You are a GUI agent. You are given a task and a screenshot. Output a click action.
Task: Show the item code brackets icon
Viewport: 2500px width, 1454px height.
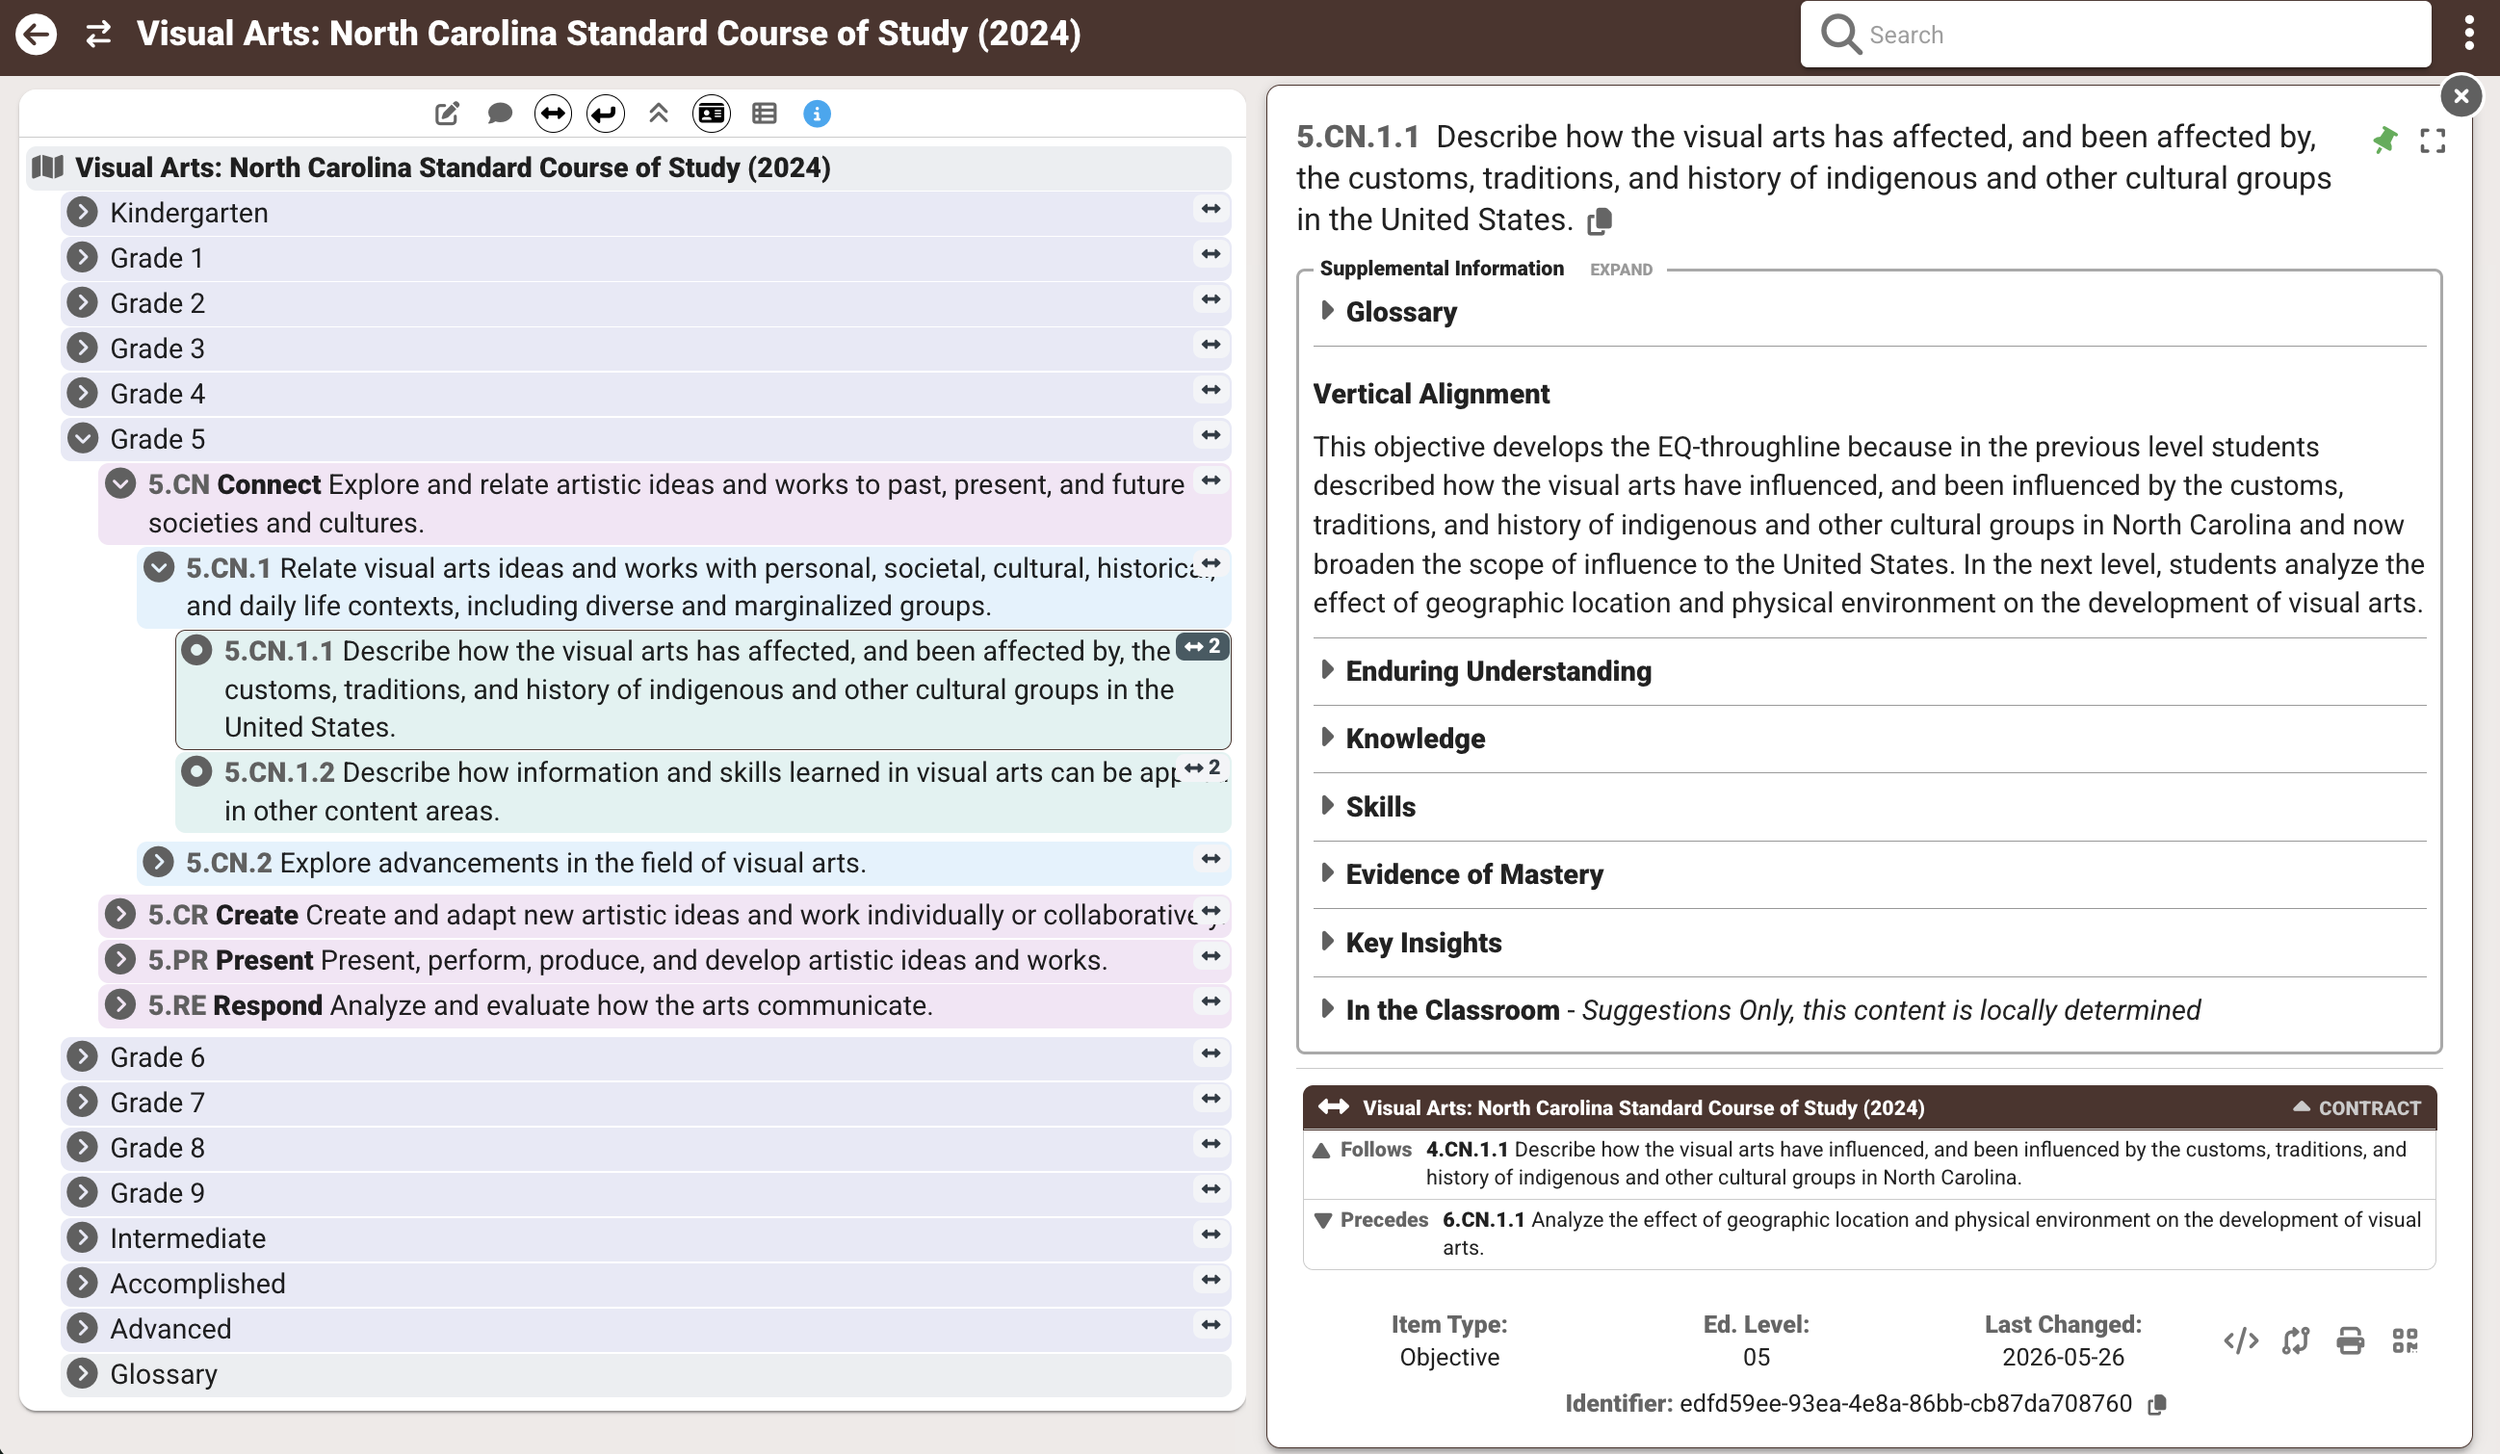click(x=2241, y=1341)
